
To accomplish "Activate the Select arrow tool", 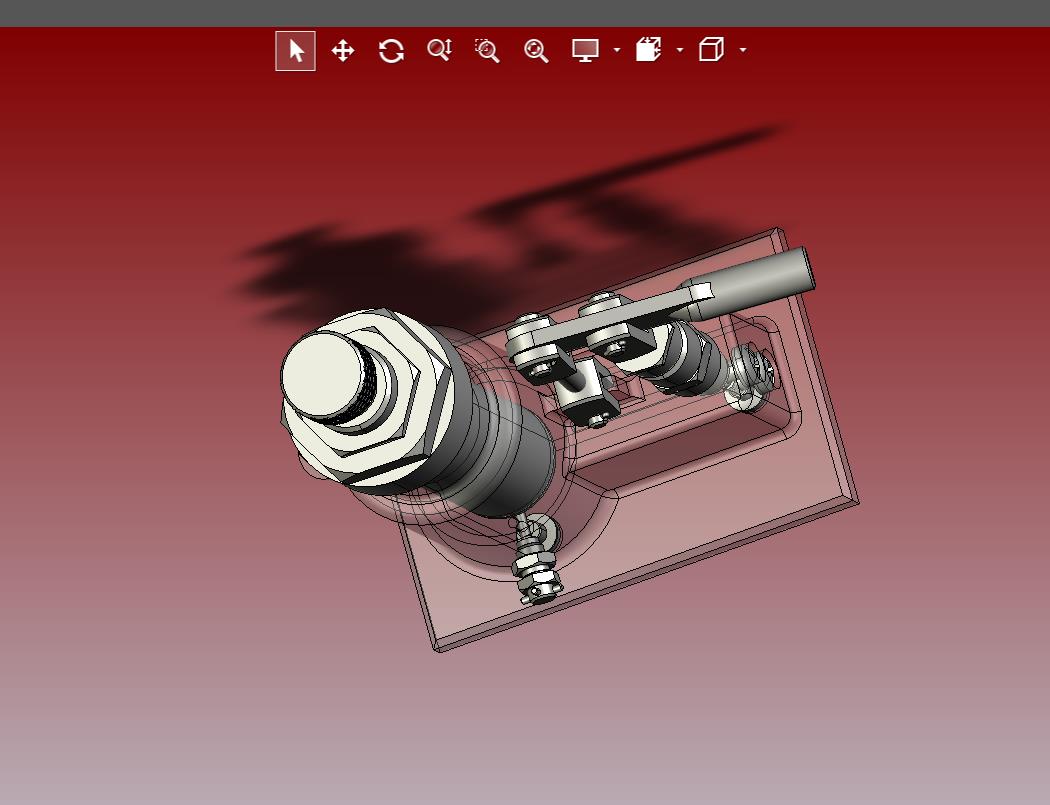I will [x=295, y=50].
